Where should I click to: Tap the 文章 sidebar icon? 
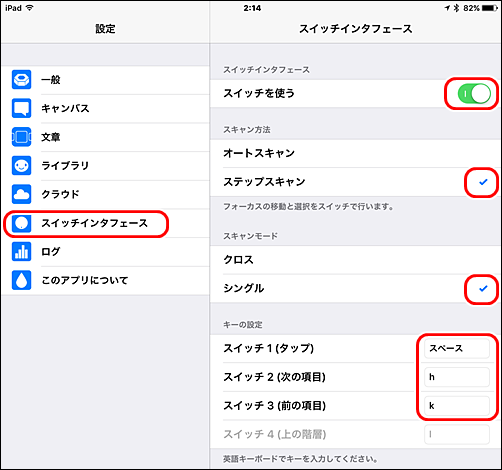21,137
